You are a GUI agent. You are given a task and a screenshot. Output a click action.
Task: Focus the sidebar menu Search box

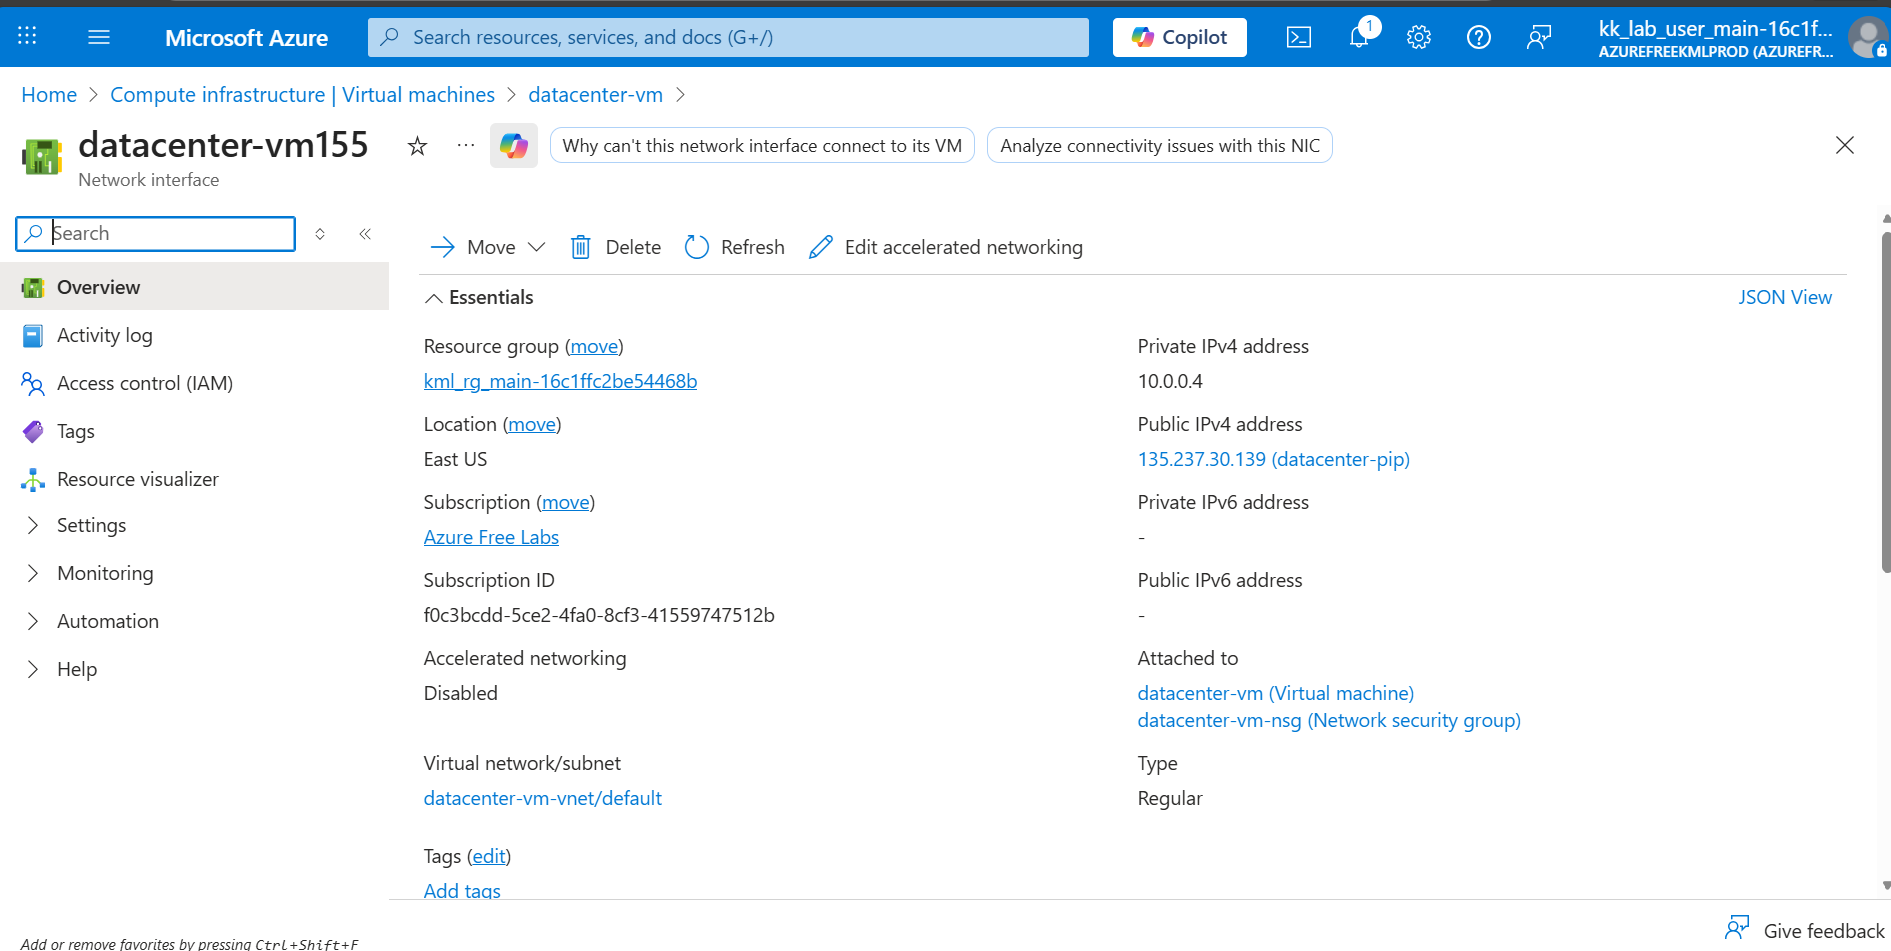[x=156, y=233]
